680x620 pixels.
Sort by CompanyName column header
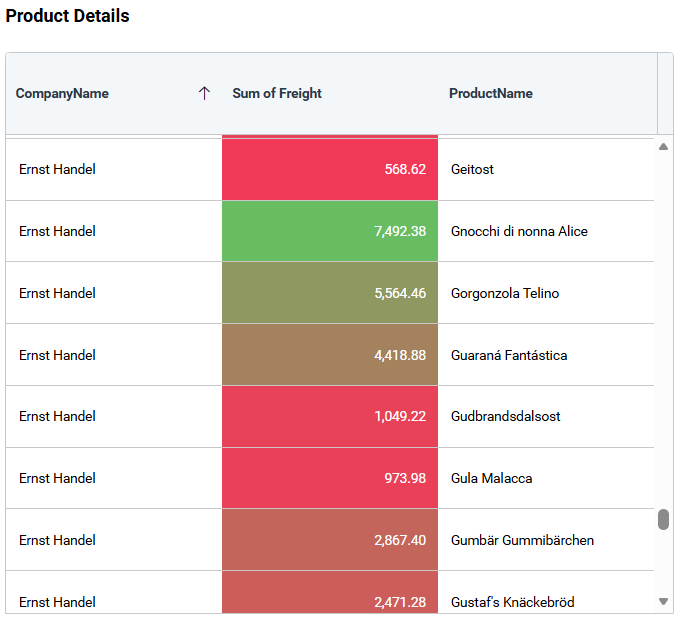click(x=63, y=93)
